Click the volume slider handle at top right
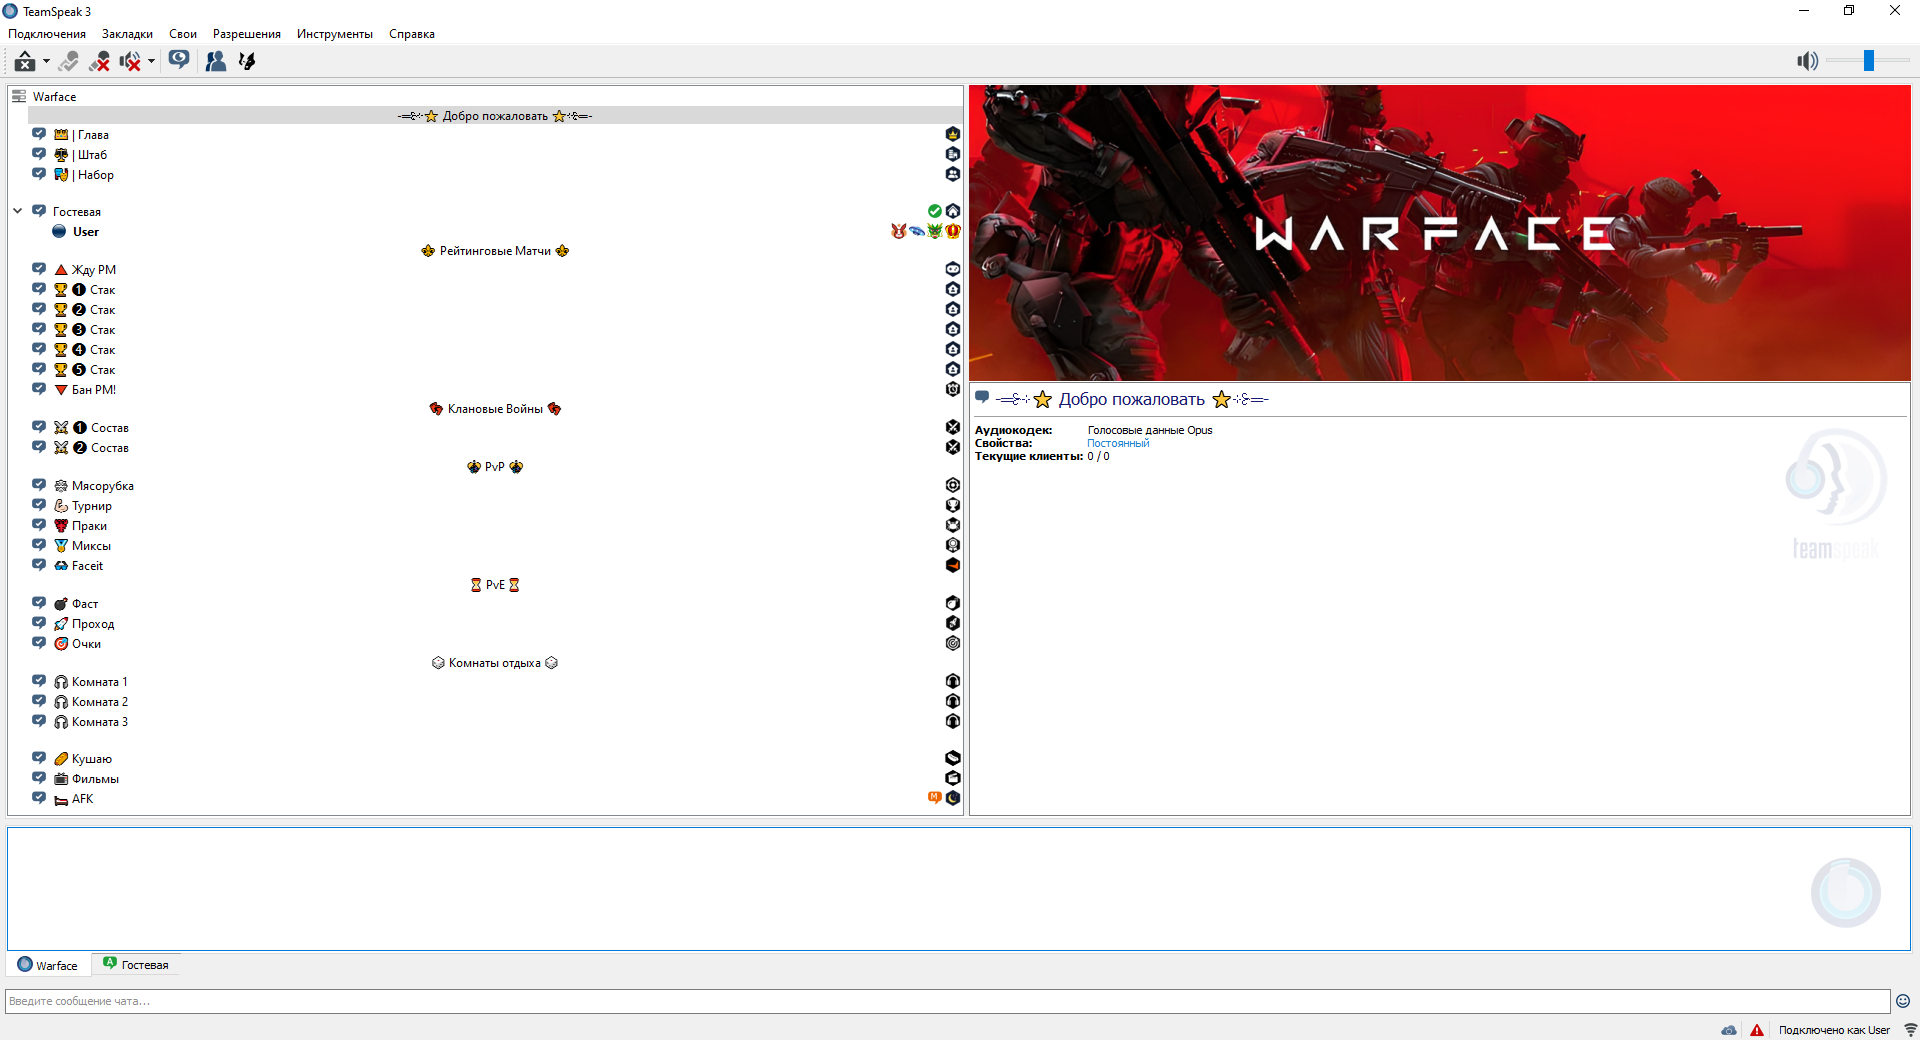The image size is (1920, 1040). pos(1868,61)
